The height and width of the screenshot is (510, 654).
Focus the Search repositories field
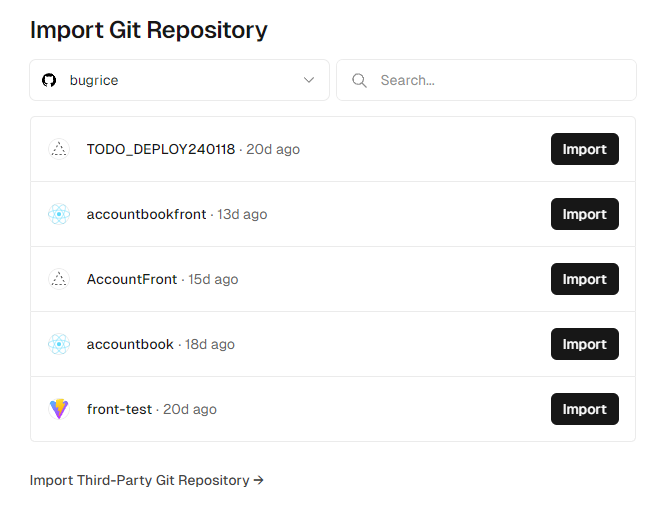coord(486,80)
